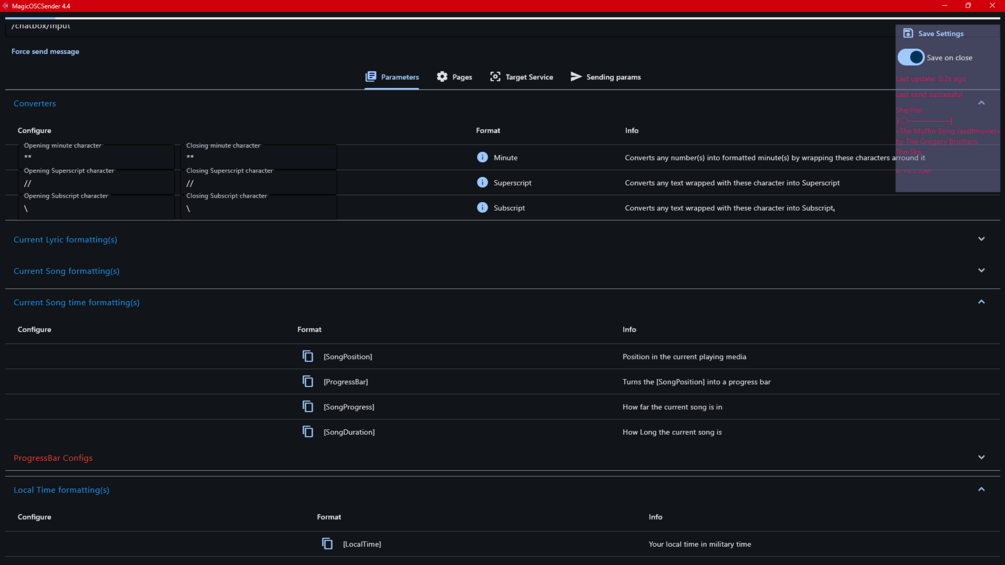The width and height of the screenshot is (1005, 565).
Task: Switch to the Pages tab
Action: (454, 77)
